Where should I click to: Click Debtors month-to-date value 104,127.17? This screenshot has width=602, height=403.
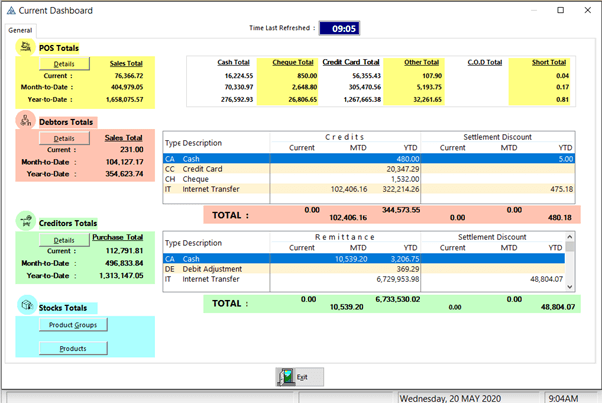(x=124, y=162)
